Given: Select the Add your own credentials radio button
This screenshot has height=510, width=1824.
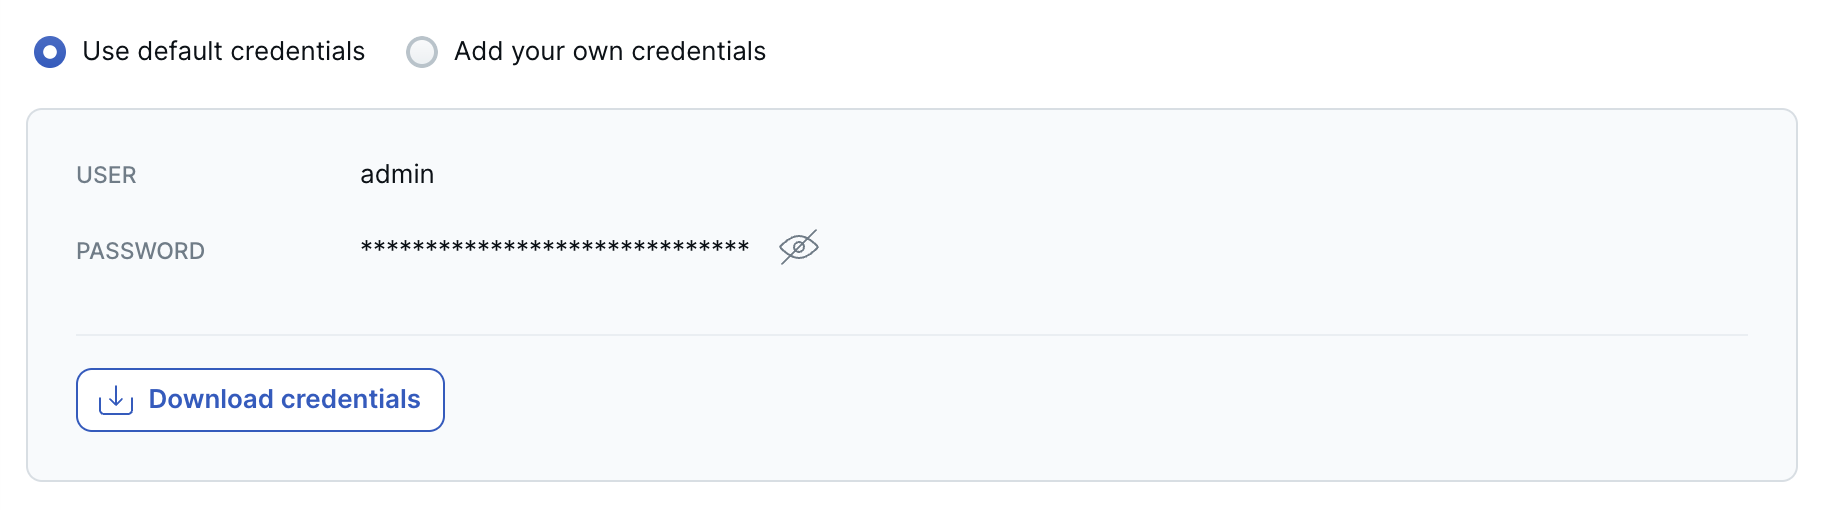Looking at the screenshot, I should (422, 51).
